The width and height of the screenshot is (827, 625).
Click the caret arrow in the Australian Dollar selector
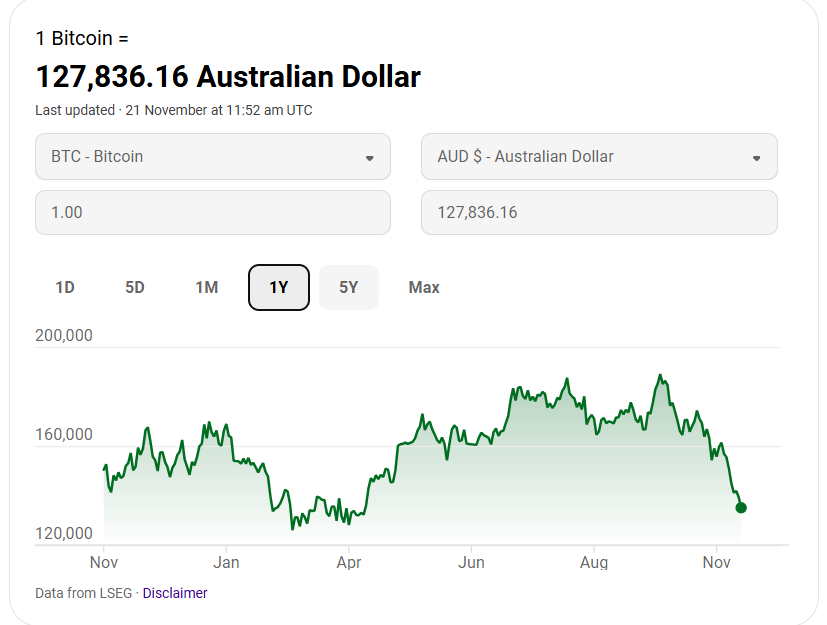coord(756,158)
